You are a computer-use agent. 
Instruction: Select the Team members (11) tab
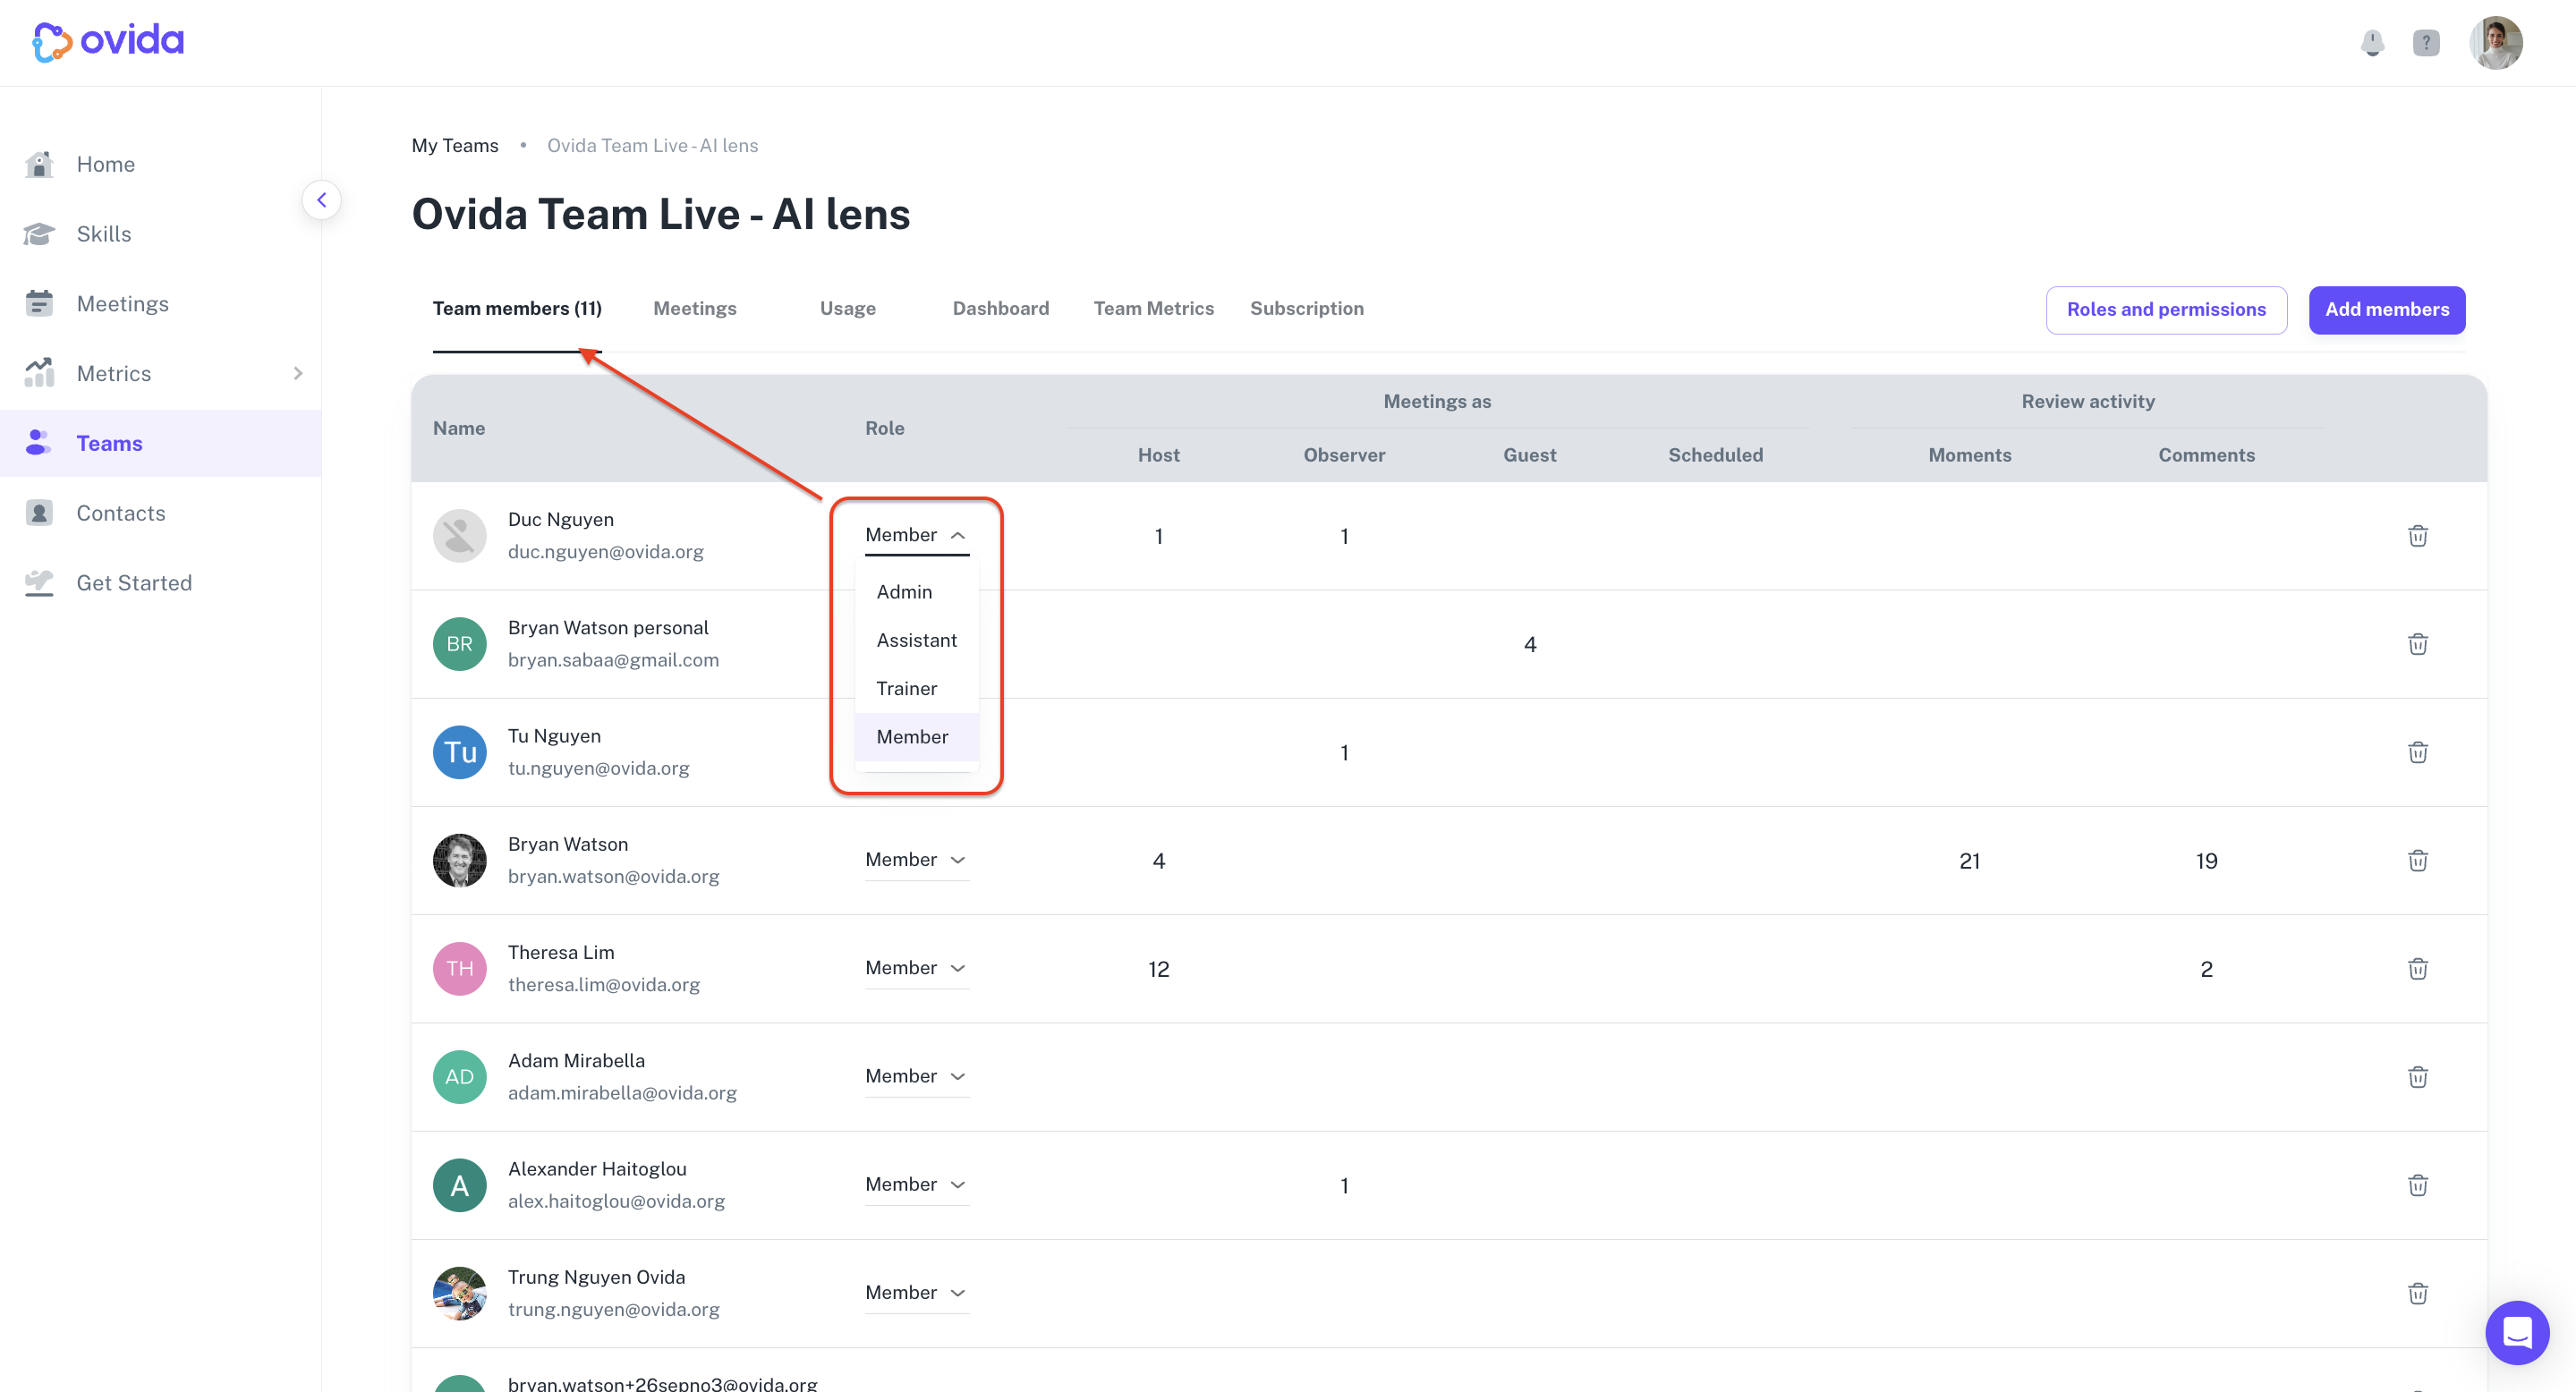click(x=517, y=309)
